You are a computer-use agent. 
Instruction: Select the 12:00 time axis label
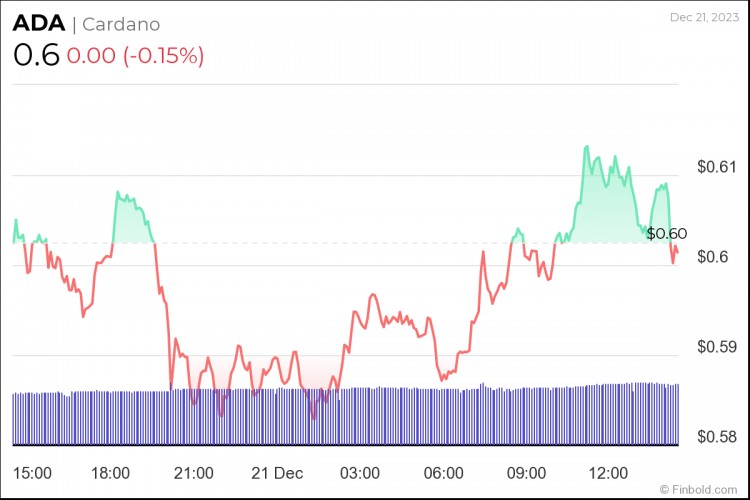tap(609, 472)
